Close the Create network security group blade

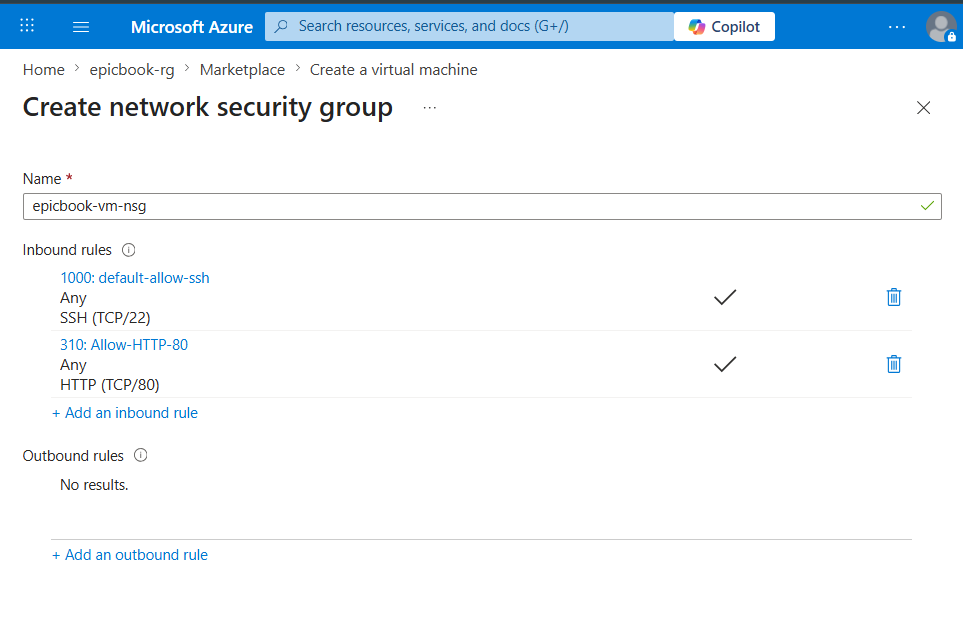(x=923, y=108)
